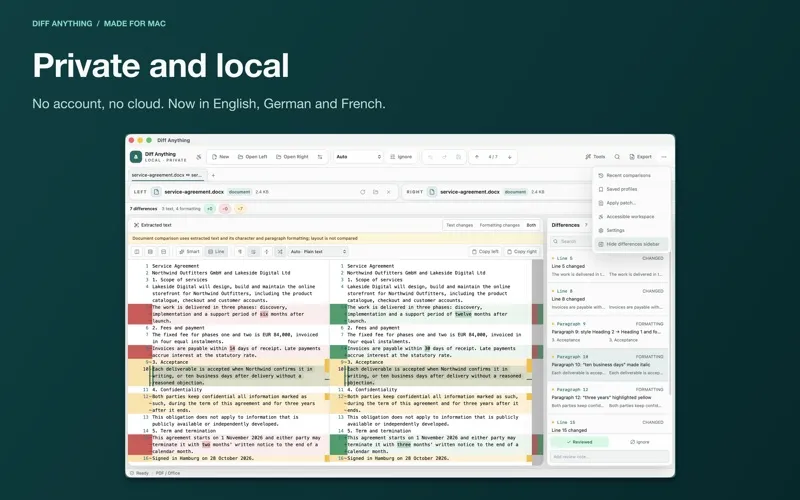Select Recent comparisons from the menu
Viewport: 800px width, 500px height.
coord(632,176)
